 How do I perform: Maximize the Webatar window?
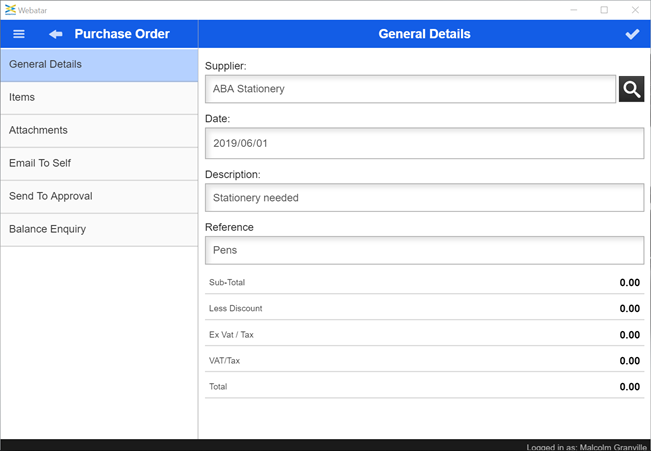(604, 10)
